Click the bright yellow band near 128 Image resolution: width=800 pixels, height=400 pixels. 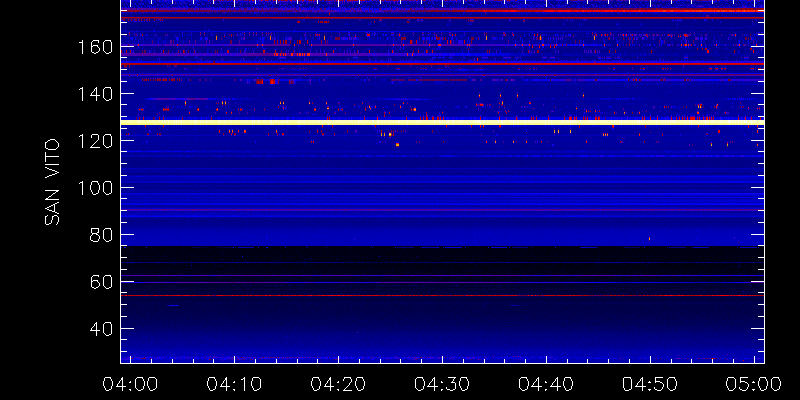coord(442,122)
